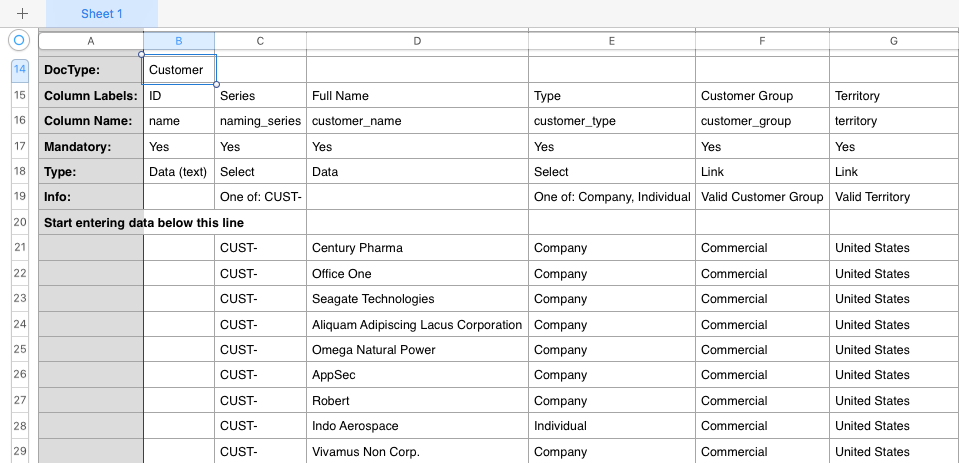Click the Territory column label cell

[x=893, y=96]
